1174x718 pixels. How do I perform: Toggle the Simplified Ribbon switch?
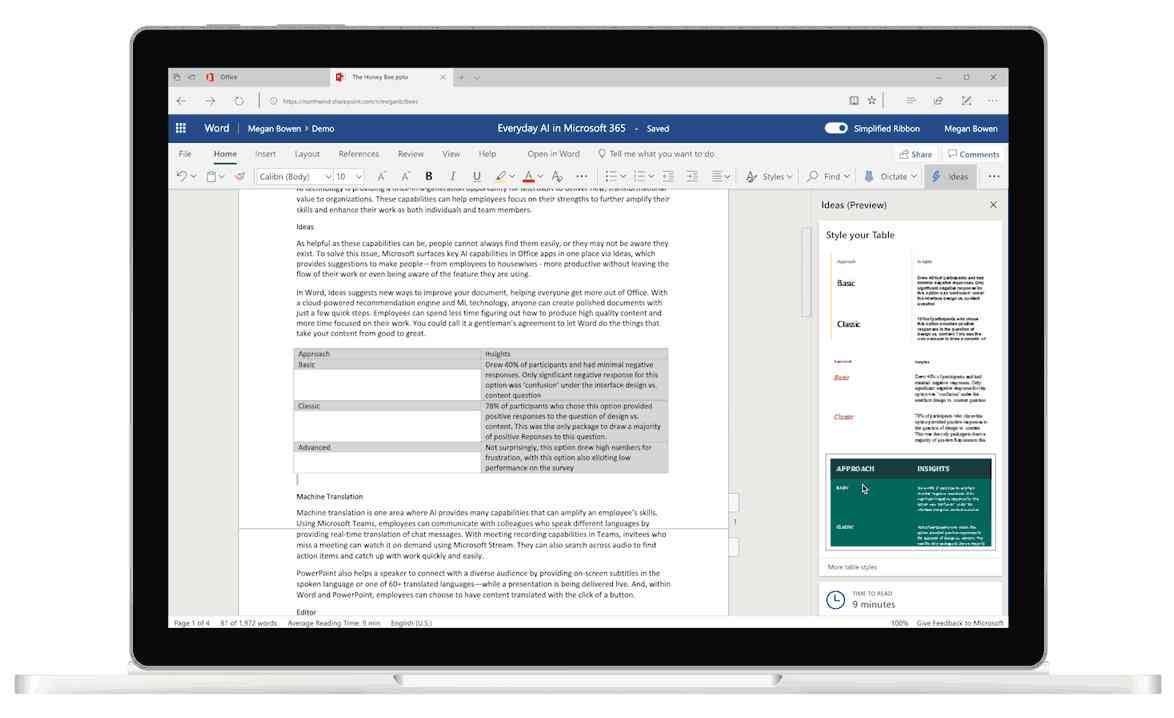pyautogui.click(x=836, y=128)
